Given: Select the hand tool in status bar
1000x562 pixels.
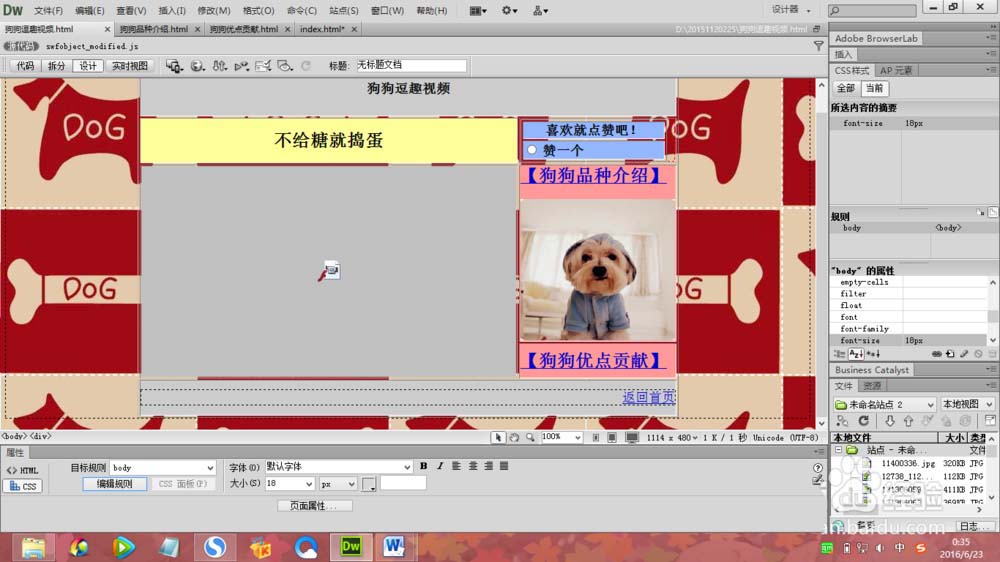Looking at the screenshot, I should 514,438.
